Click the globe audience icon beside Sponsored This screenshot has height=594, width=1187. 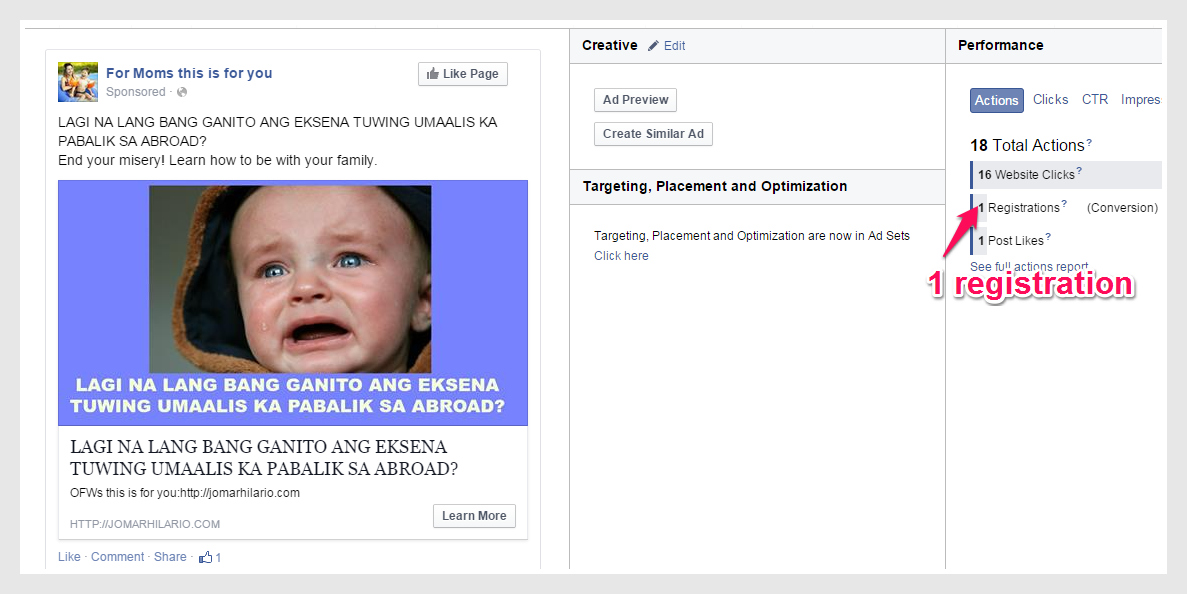[182, 92]
